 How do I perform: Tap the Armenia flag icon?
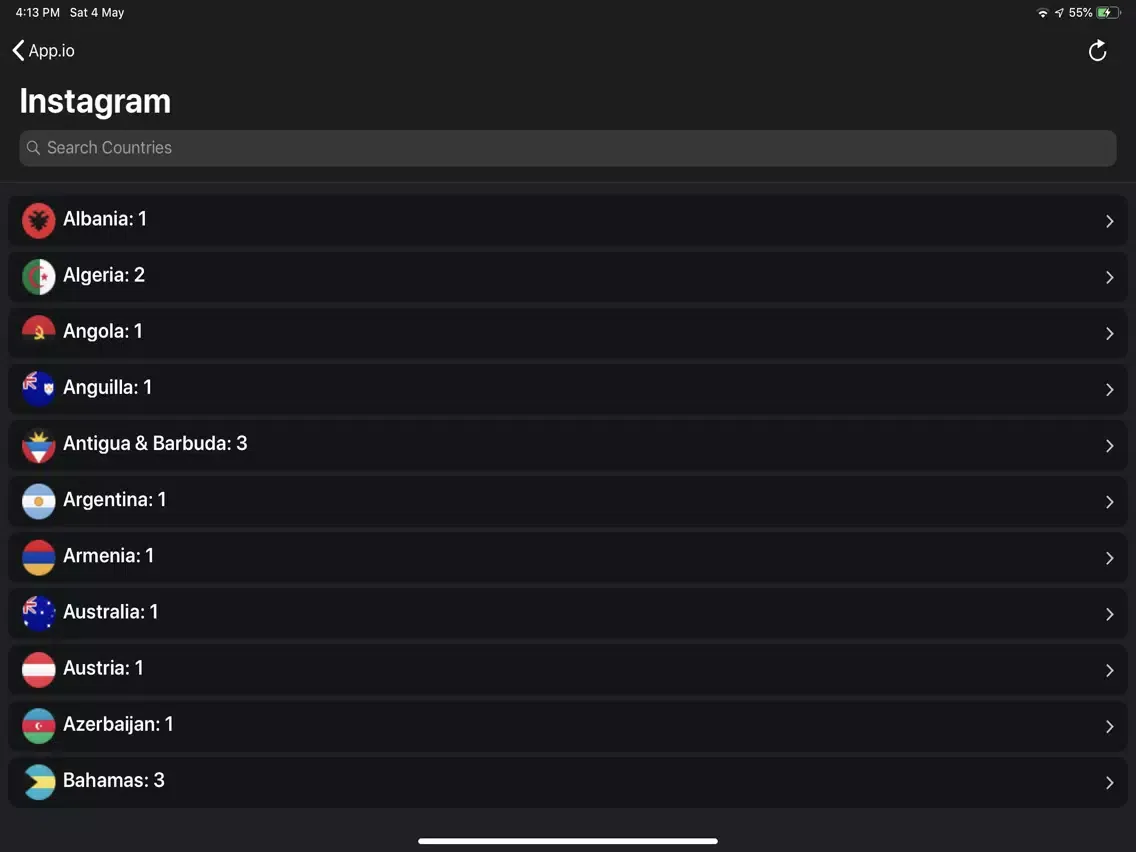point(39,557)
